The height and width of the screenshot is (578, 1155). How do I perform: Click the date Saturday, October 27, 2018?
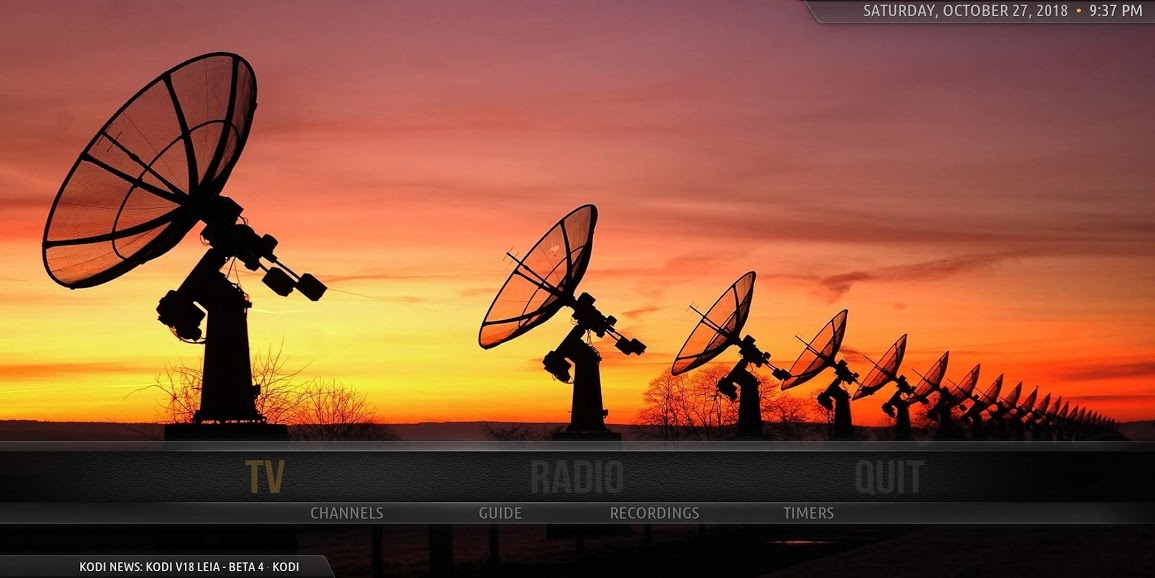(965, 11)
